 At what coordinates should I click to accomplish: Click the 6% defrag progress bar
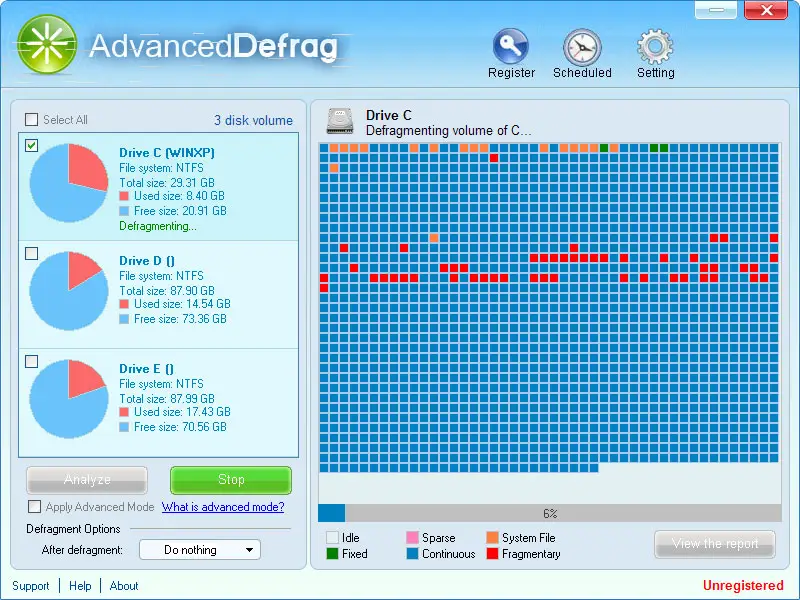point(549,513)
